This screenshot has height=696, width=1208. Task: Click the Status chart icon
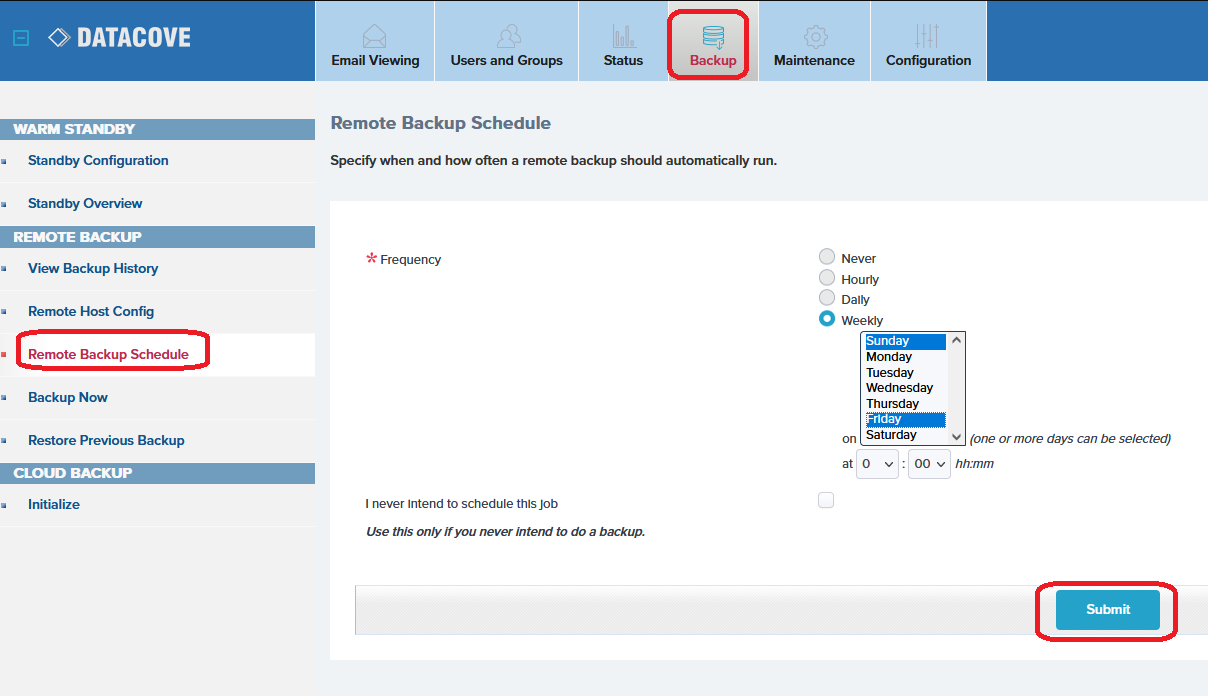click(x=623, y=37)
